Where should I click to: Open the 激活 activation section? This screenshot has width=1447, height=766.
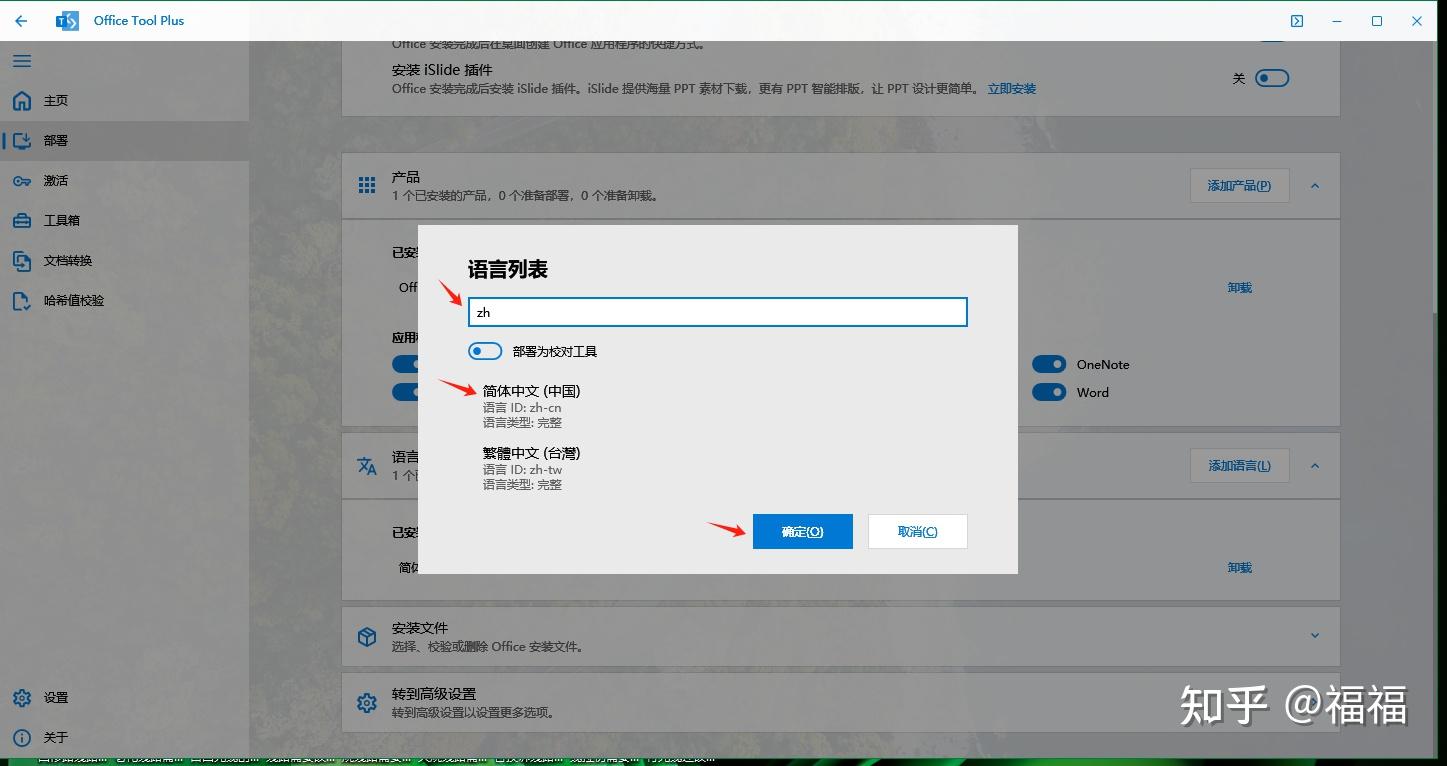124,181
